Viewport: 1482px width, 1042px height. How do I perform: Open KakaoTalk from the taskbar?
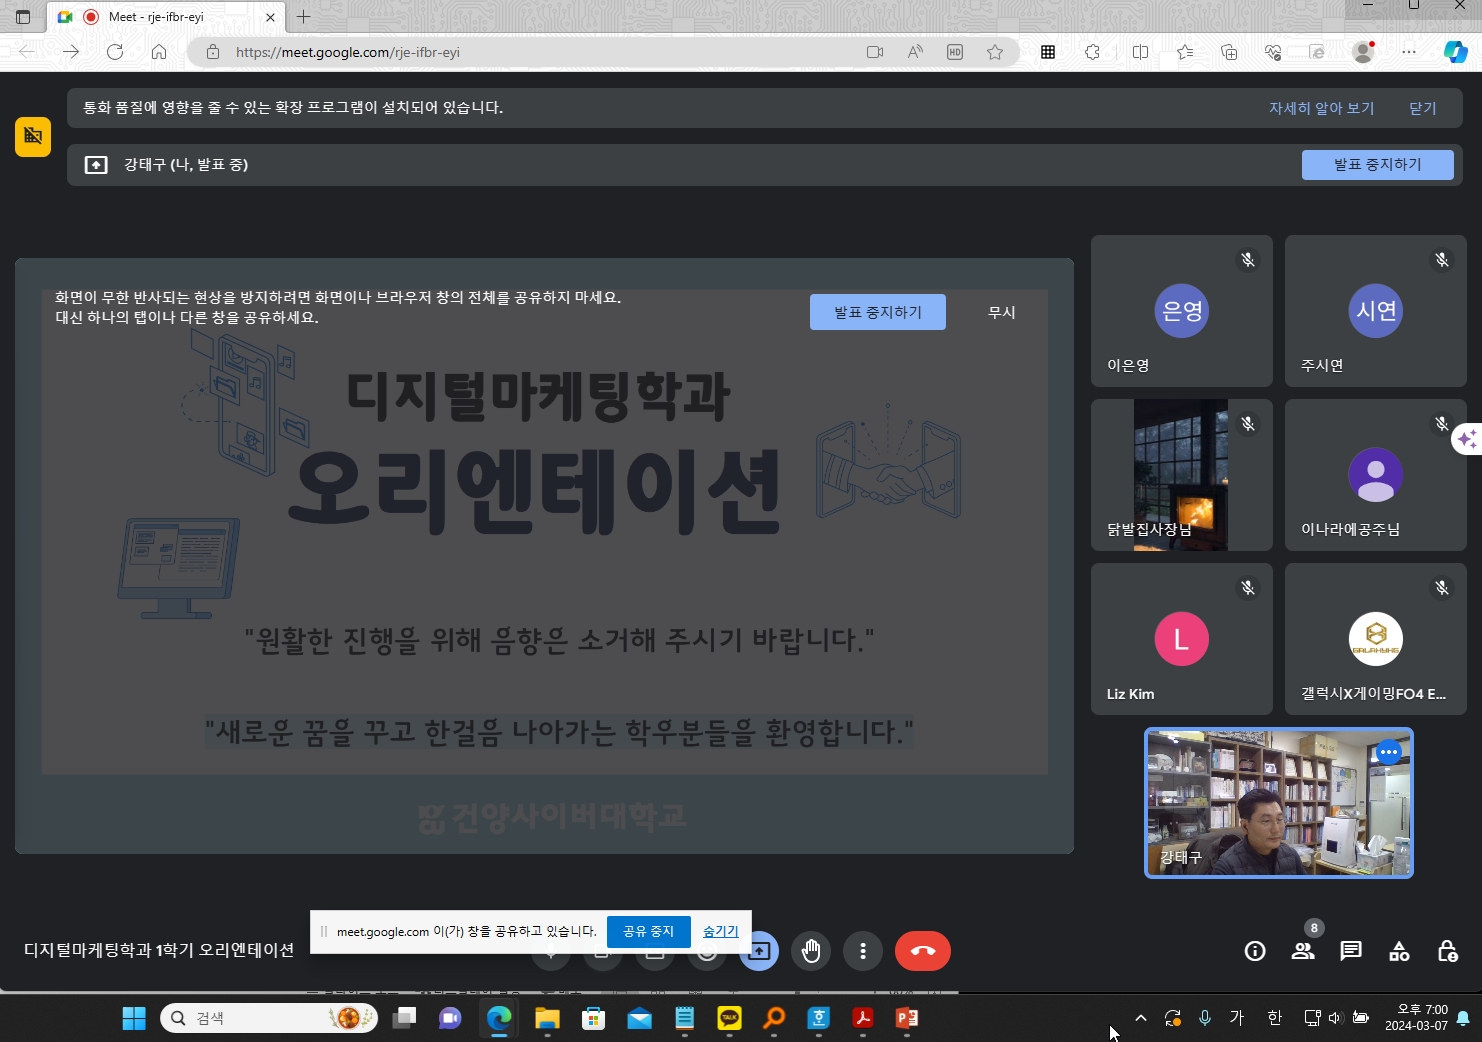click(x=729, y=1018)
